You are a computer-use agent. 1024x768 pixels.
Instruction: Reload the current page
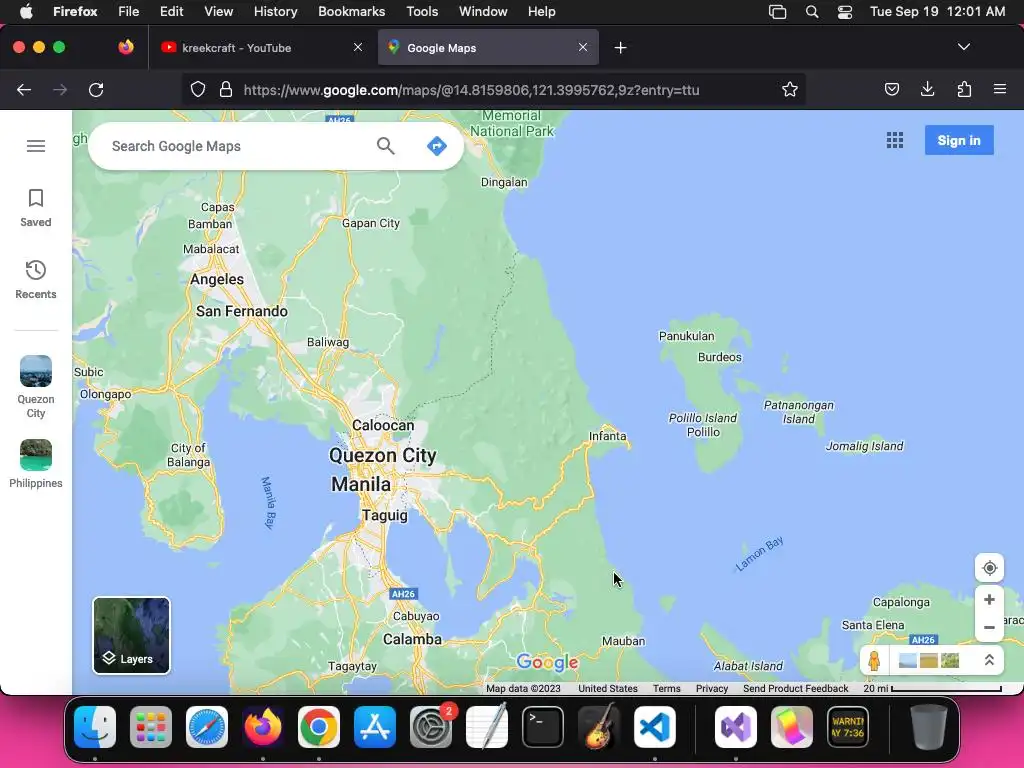point(96,89)
